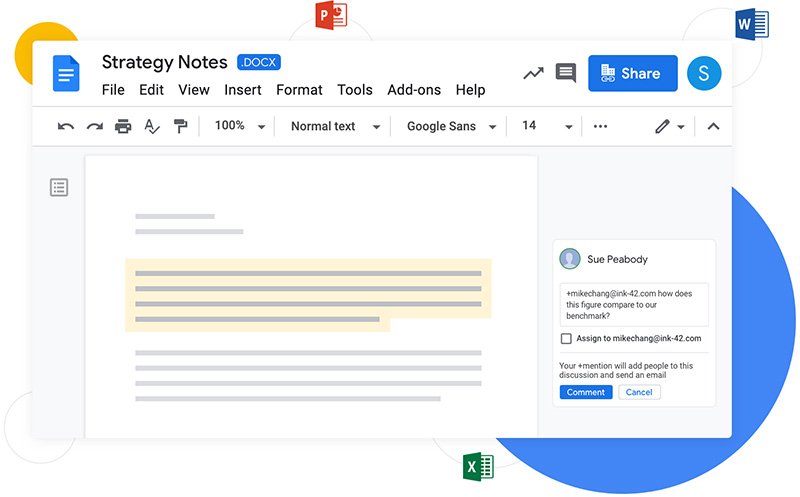The width and height of the screenshot is (800, 497).
Task: Click the .DOCX format badge
Action: 259,62
